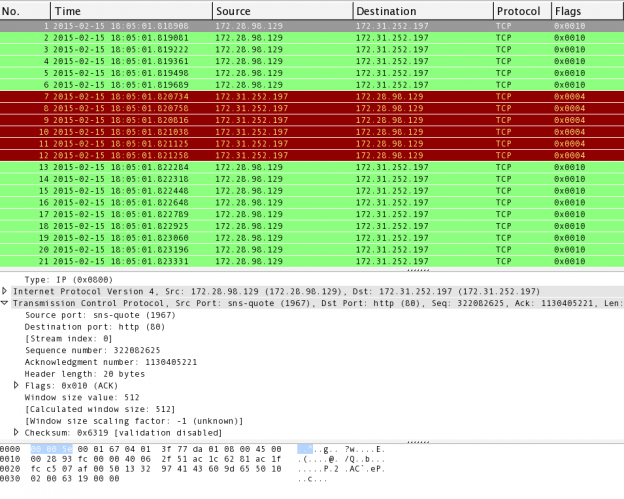624x499 pixels.
Task: Select packet number 1 in the list
Action: click(300, 24)
